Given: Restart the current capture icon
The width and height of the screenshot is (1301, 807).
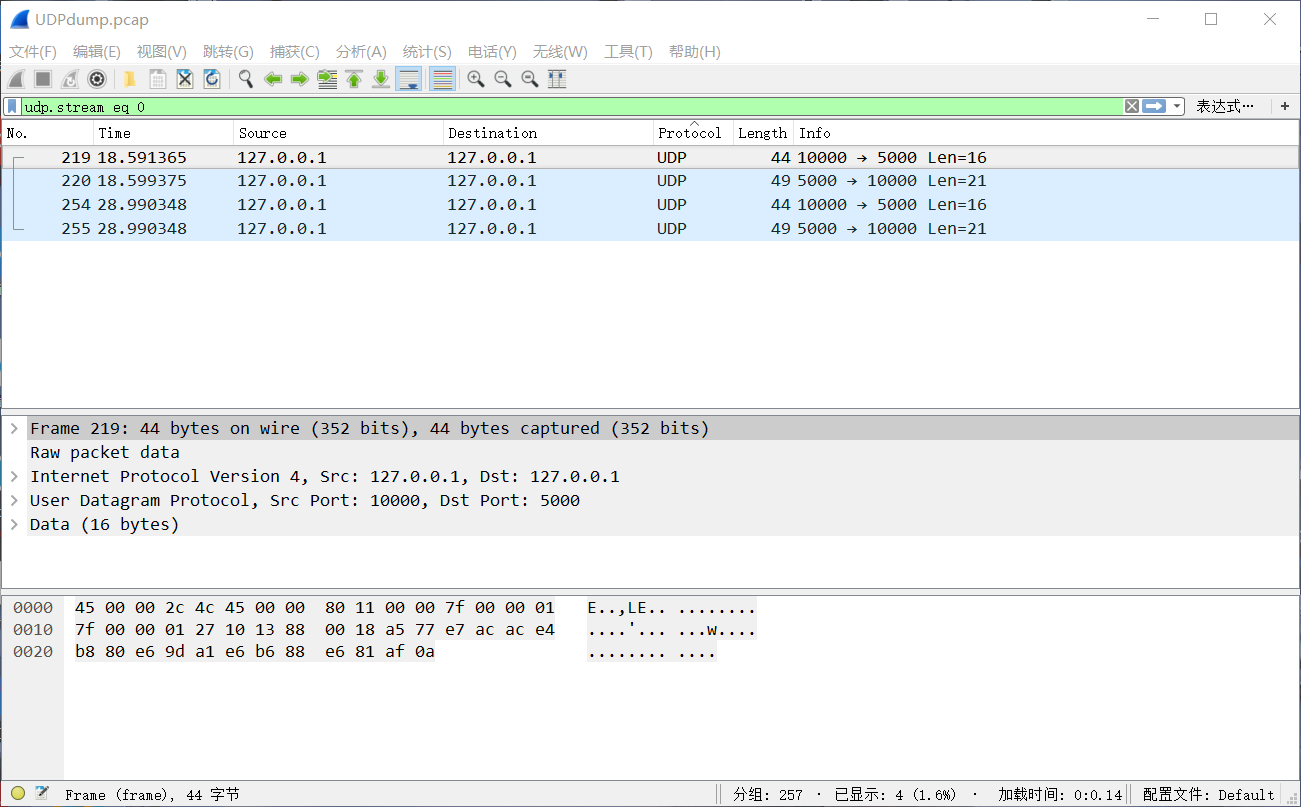Looking at the screenshot, I should coord(70,79).
